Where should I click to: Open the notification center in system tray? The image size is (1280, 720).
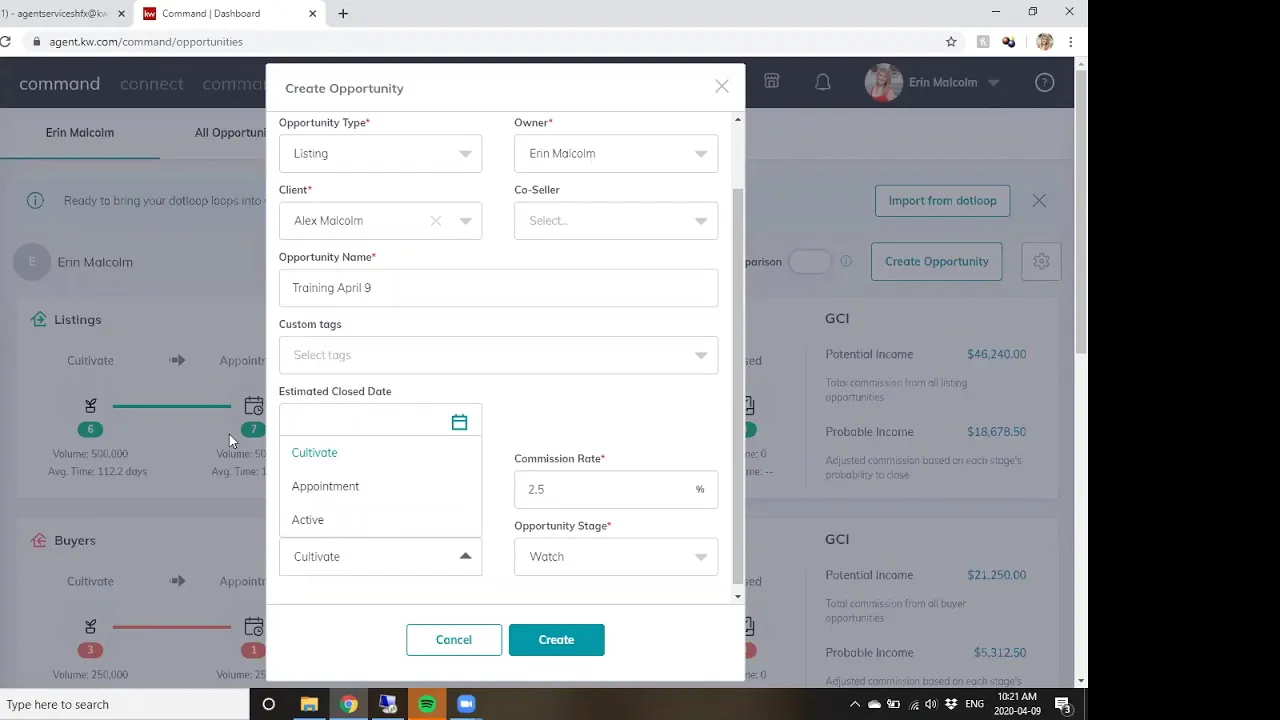tap(1064, 705)
